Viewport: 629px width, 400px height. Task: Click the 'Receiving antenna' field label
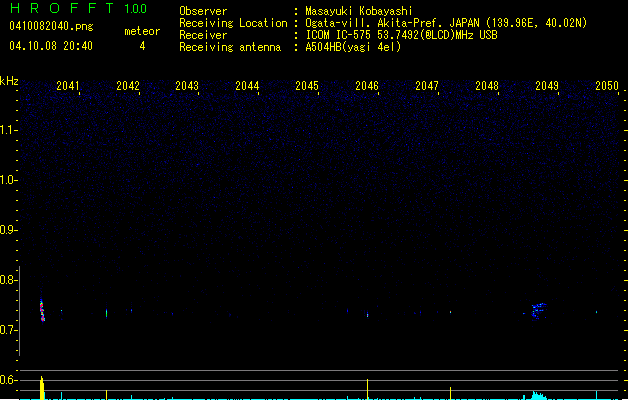point(230,47)
